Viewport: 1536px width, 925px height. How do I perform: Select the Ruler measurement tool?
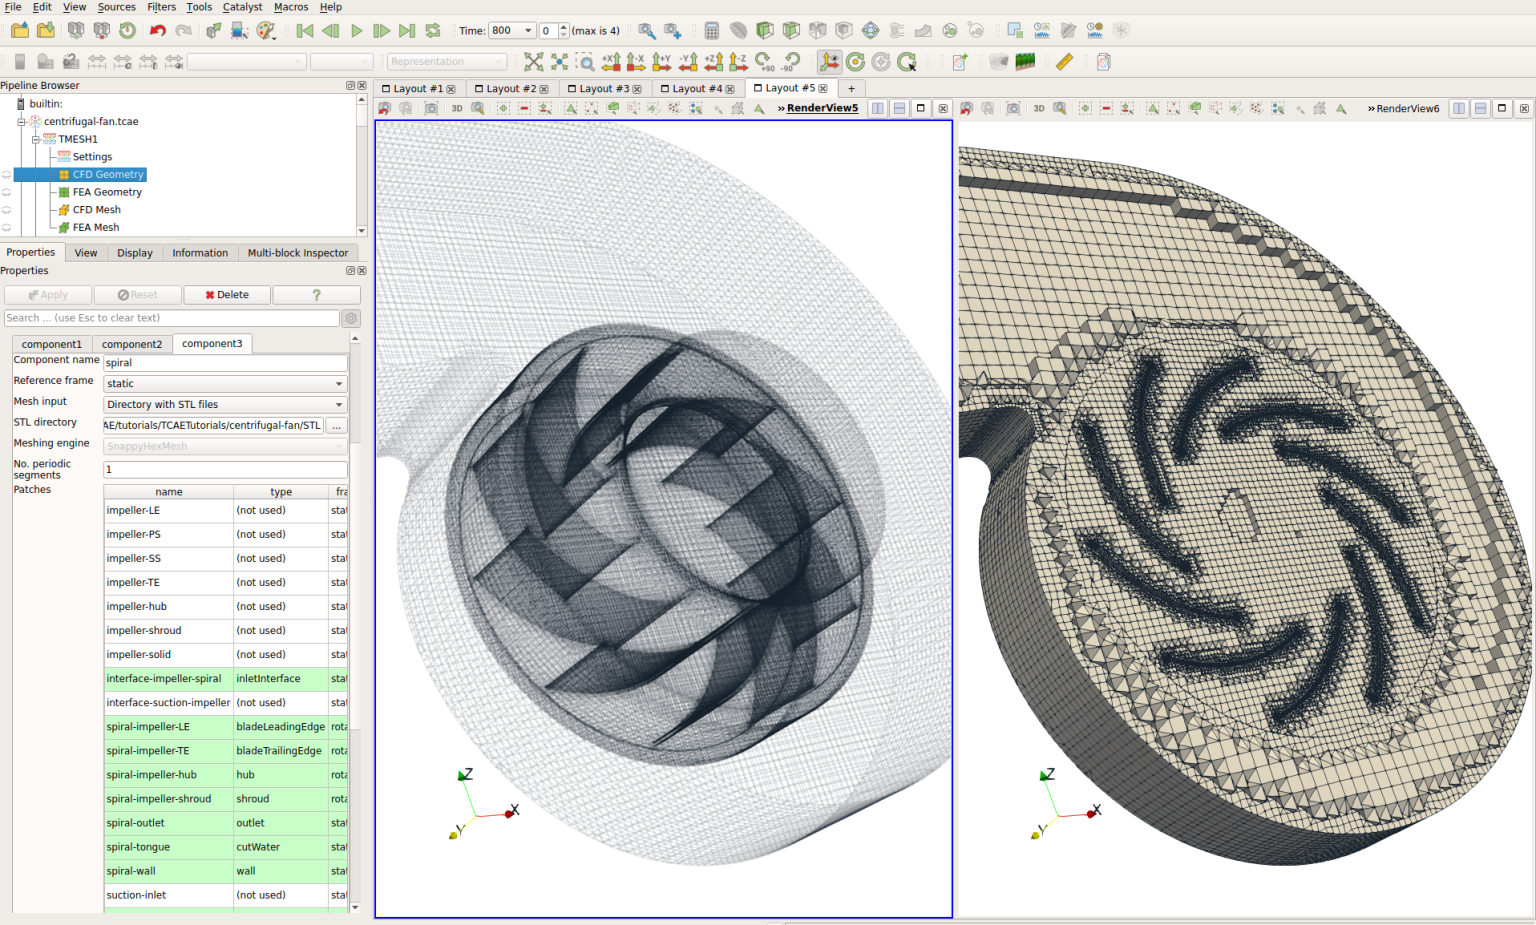(1064, 61)
